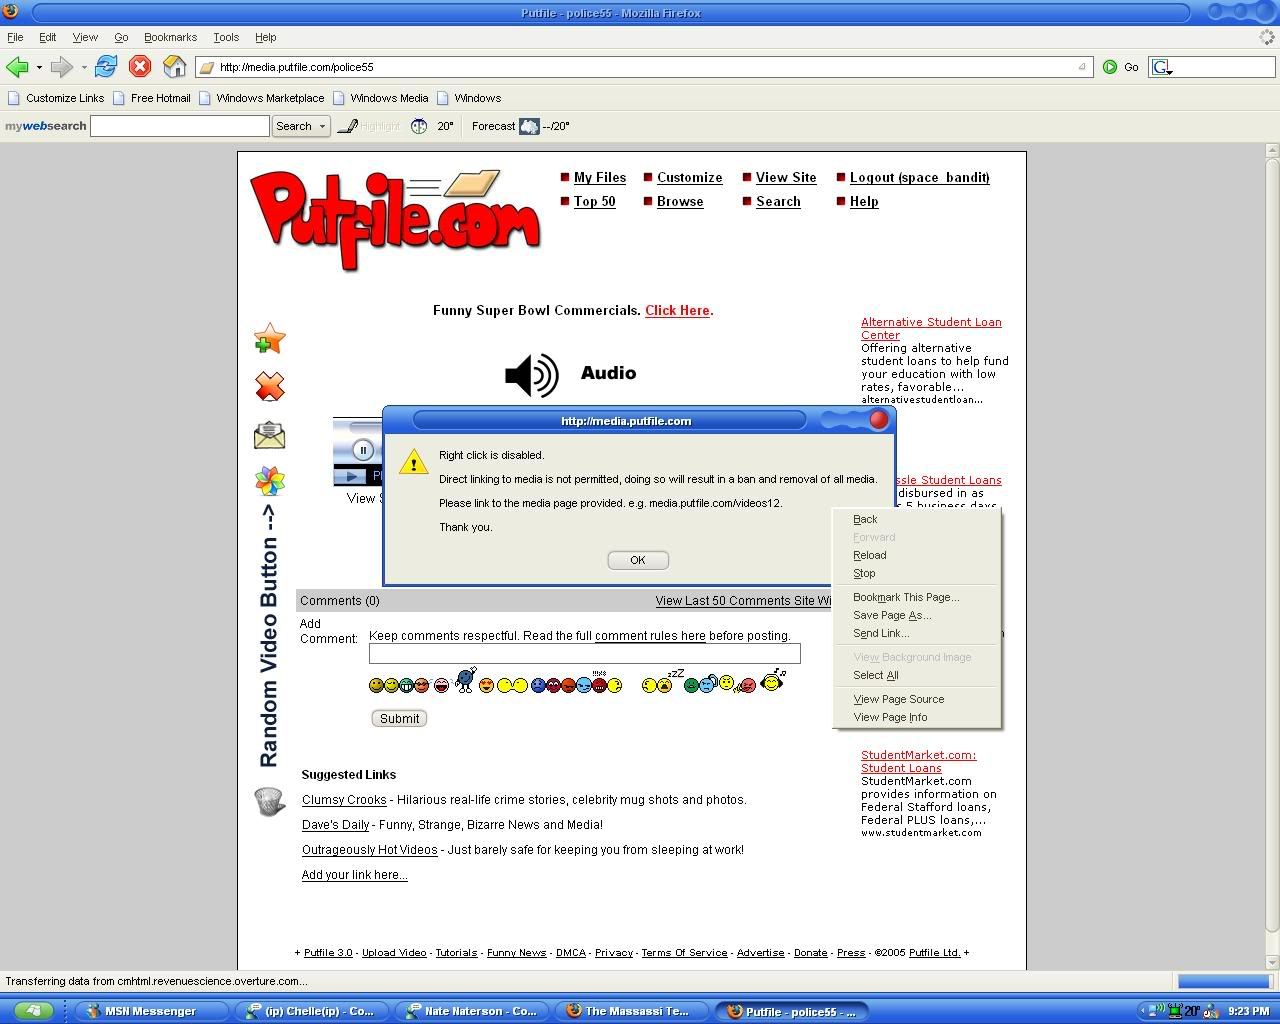Insert the headphones music emoticon

(772, 681)
